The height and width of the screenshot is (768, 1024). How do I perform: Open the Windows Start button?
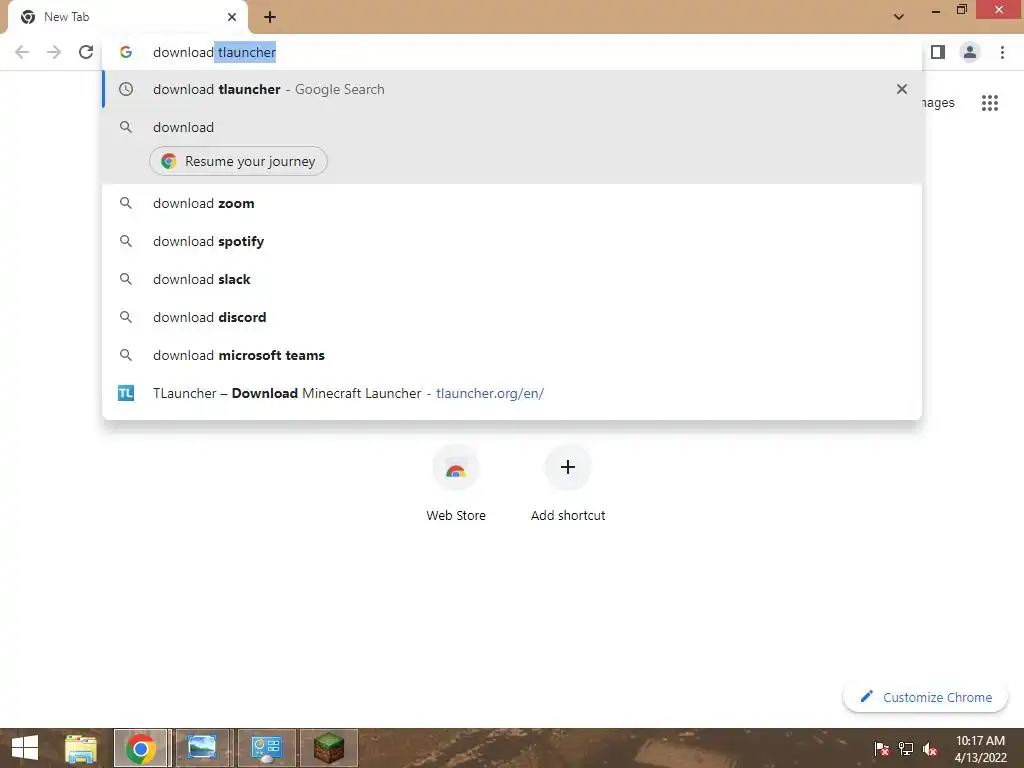pyautogui.click(x=25, y=748)
